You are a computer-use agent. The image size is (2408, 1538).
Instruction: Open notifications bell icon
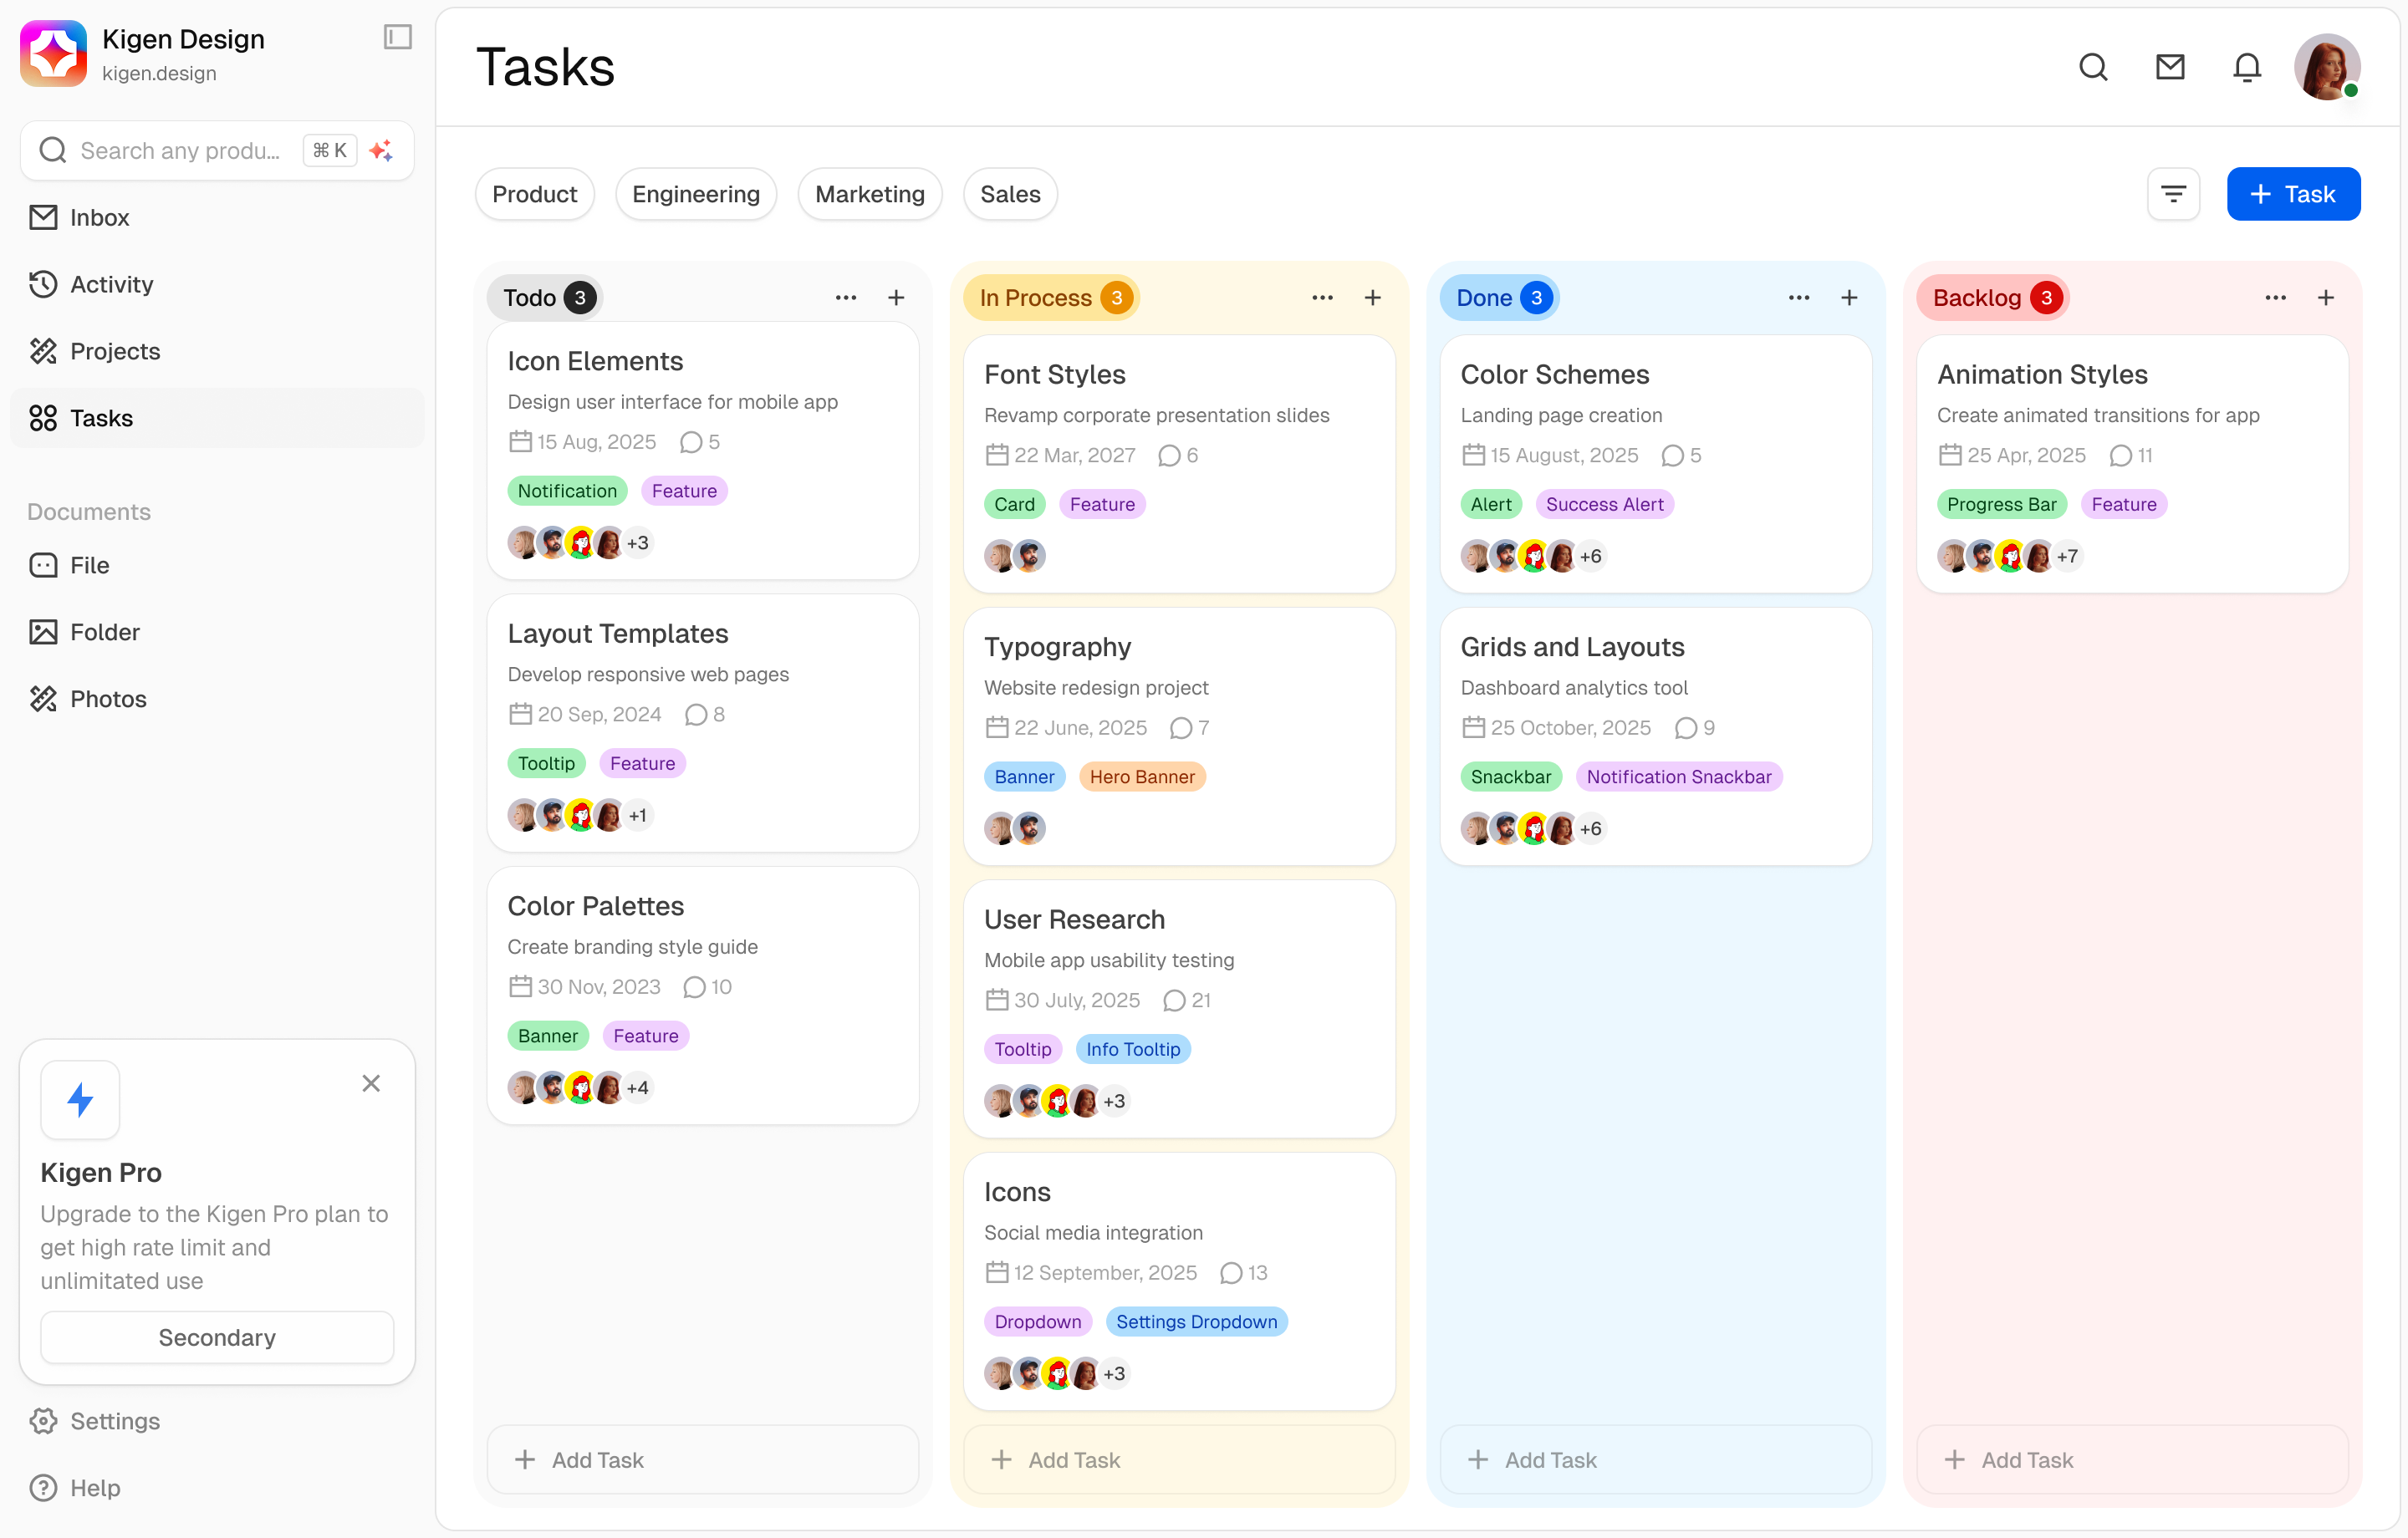[x=2246, y=67]
